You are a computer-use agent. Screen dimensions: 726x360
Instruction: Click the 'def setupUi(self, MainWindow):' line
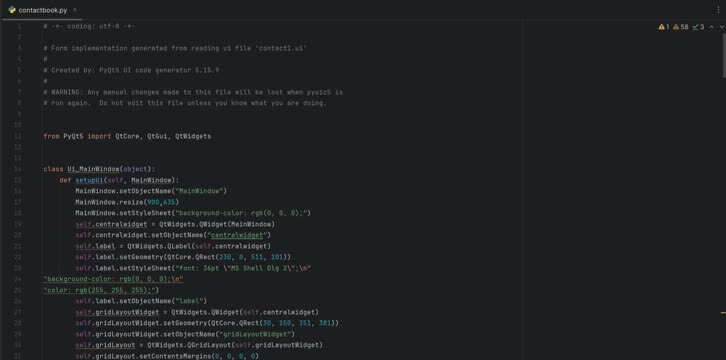[x=119, y=180]
